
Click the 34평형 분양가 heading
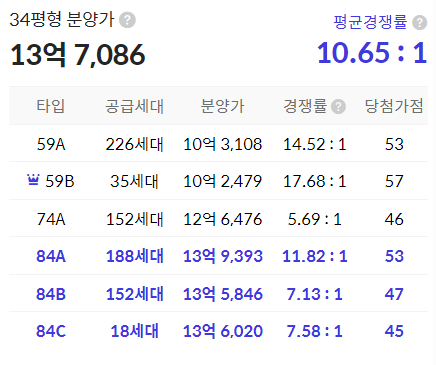(x=62, y=20)
